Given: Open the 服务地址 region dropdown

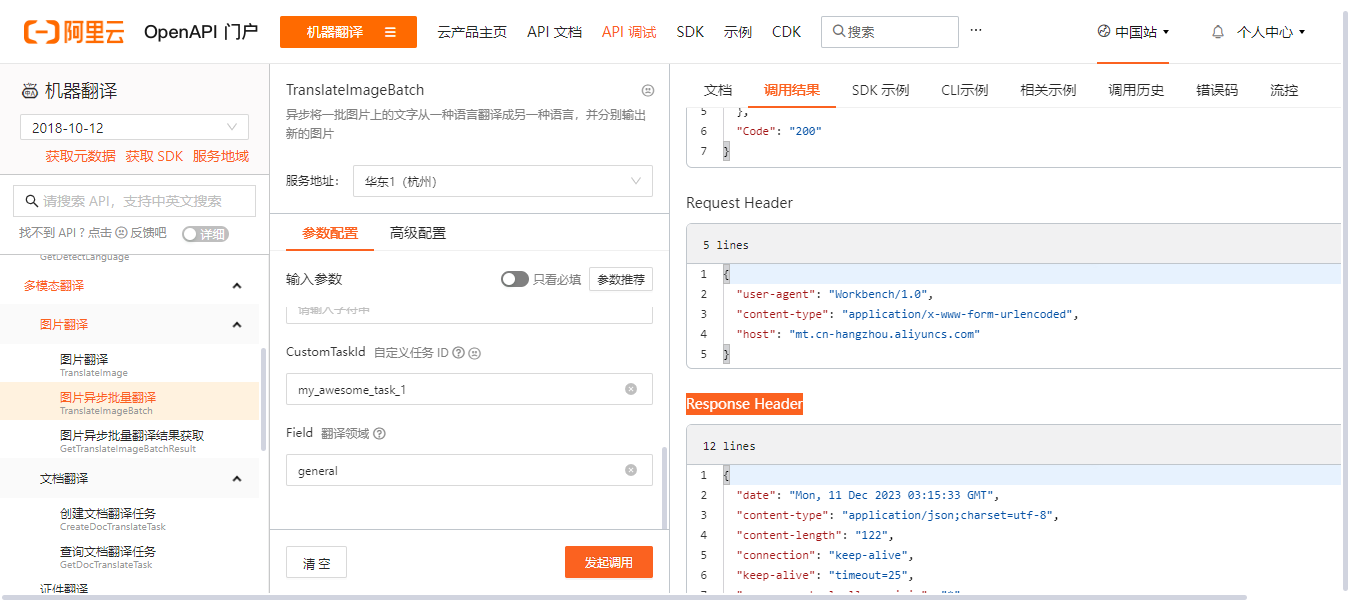Looking at the screenshot, I should coord(502,182).
